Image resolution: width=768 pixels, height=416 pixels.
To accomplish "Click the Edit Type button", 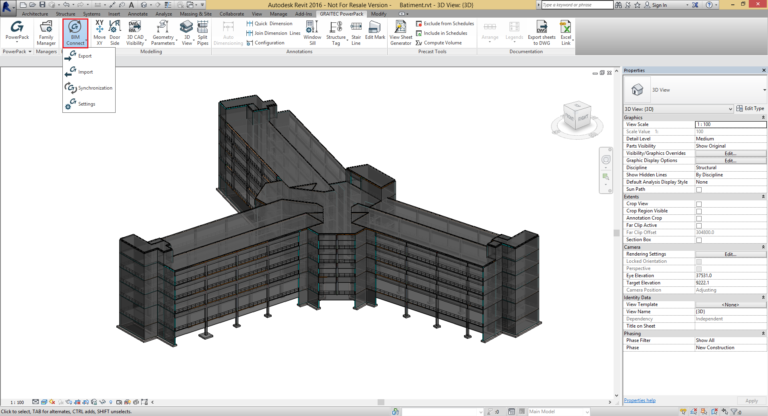I will pyautogui.click(x=750, y=108).
